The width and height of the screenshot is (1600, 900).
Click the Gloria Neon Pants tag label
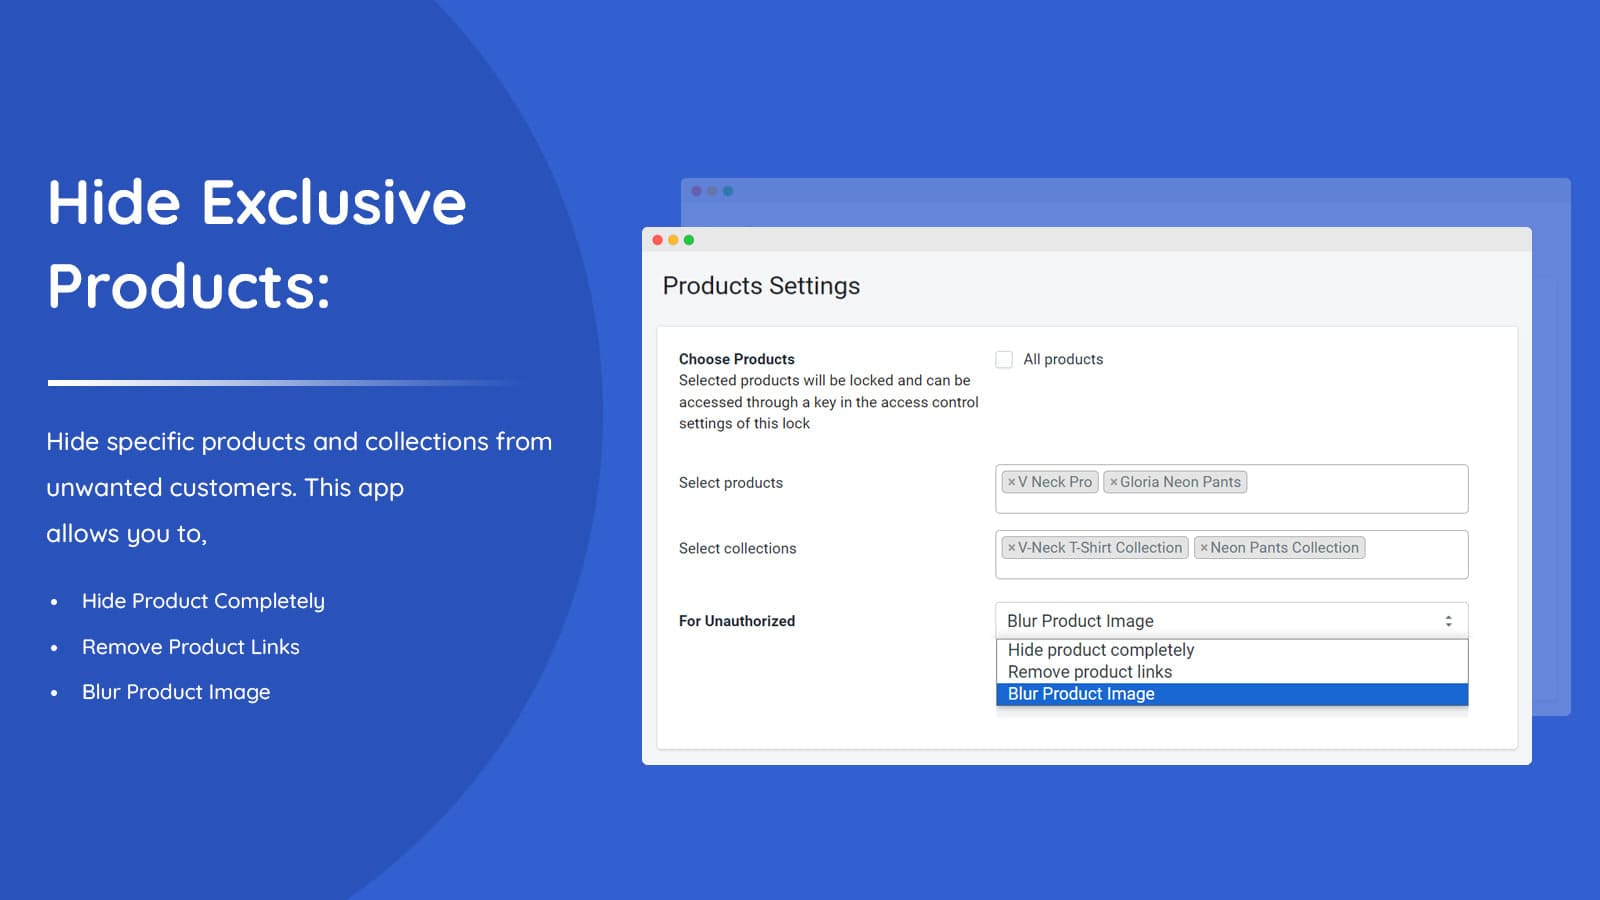[x=1180, y=482]
